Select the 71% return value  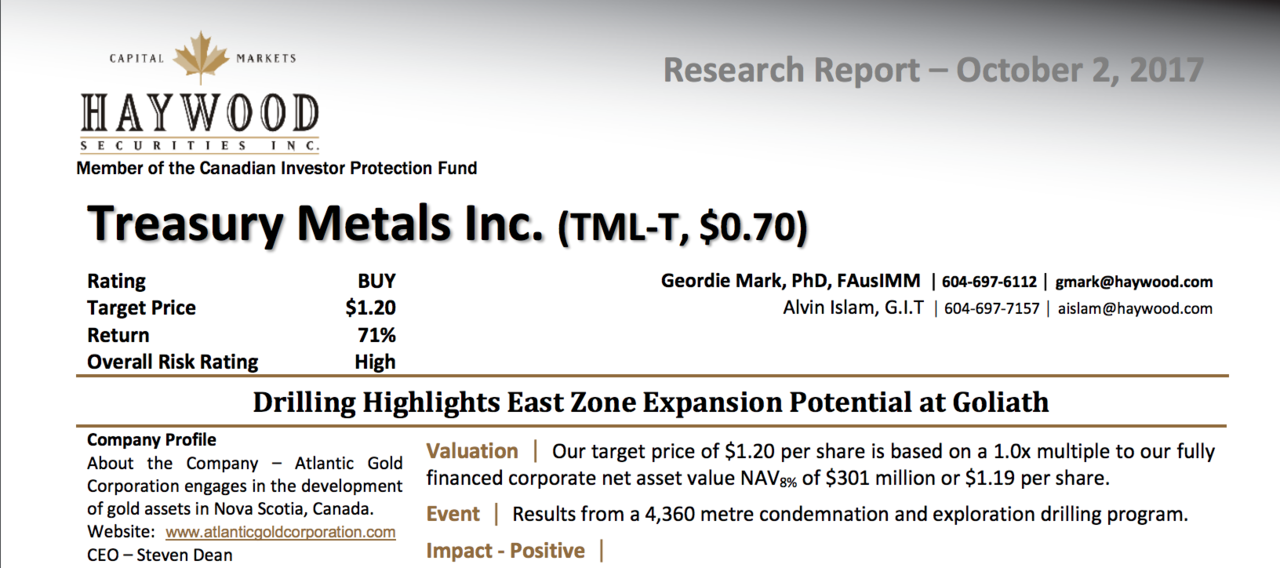point(377,335)
